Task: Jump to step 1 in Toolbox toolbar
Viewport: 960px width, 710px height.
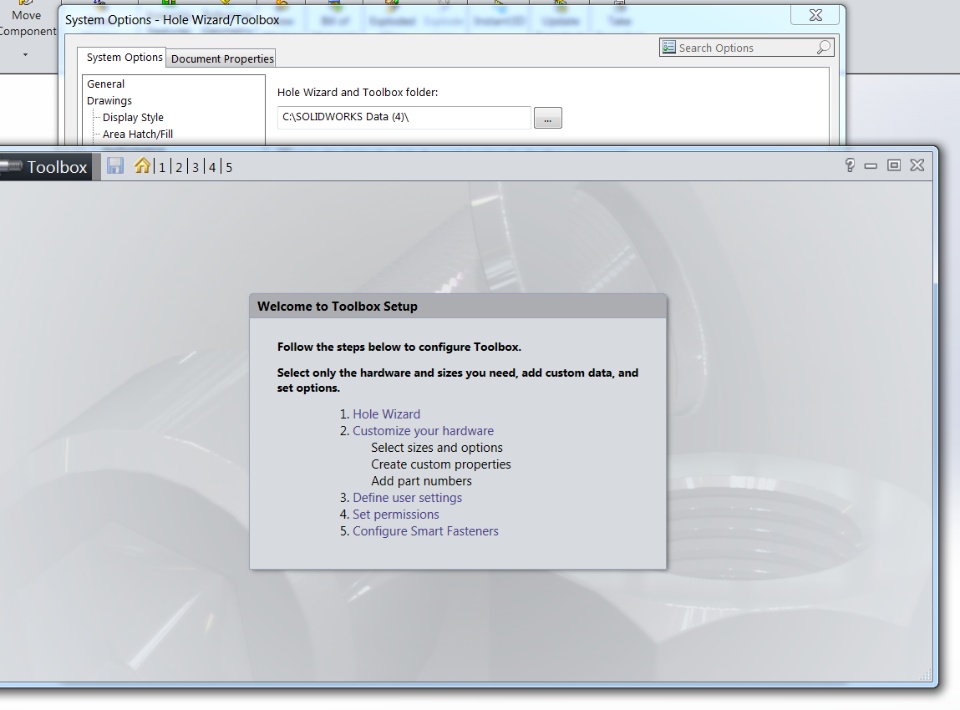Action: (162, 167)
